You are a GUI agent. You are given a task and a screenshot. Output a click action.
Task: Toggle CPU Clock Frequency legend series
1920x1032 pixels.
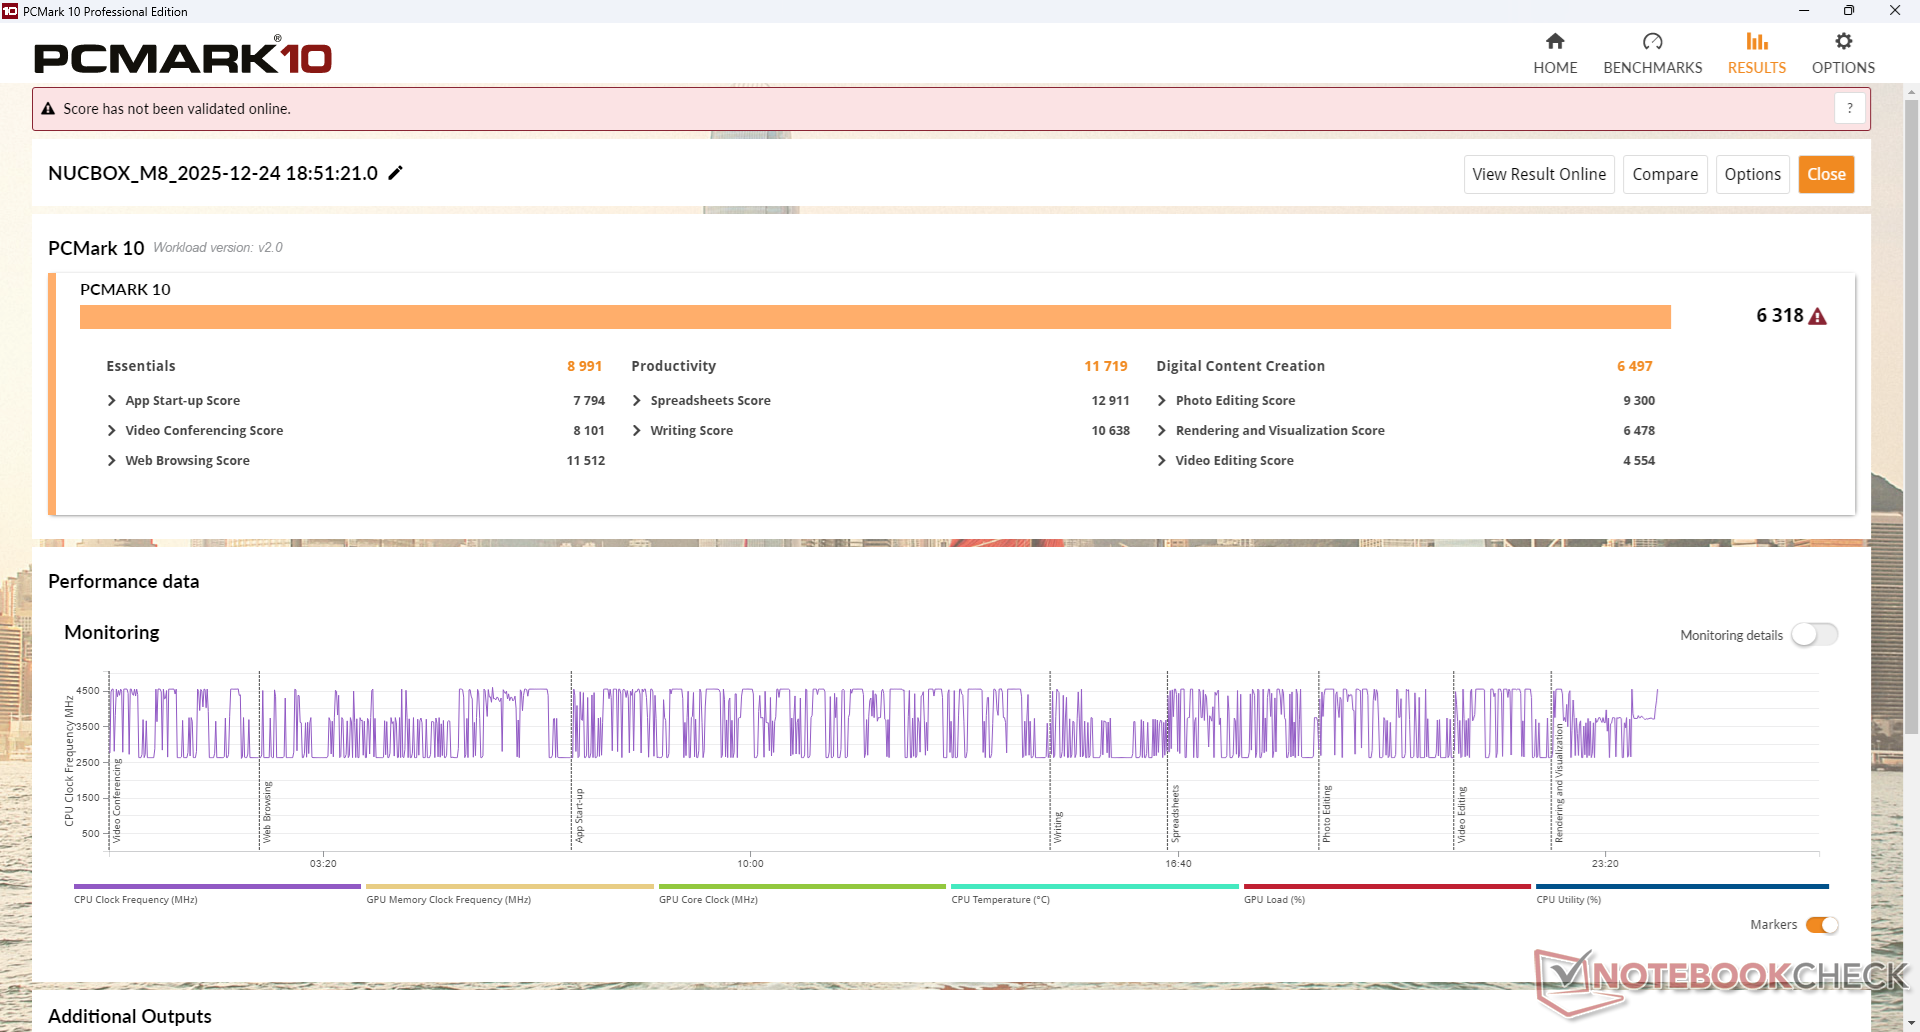tap(217, 887)
